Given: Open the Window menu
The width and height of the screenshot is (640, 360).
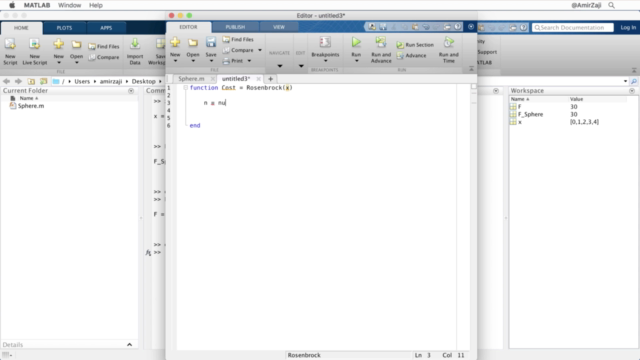Looking at the screenshot, I should click(x=69, y=5).
